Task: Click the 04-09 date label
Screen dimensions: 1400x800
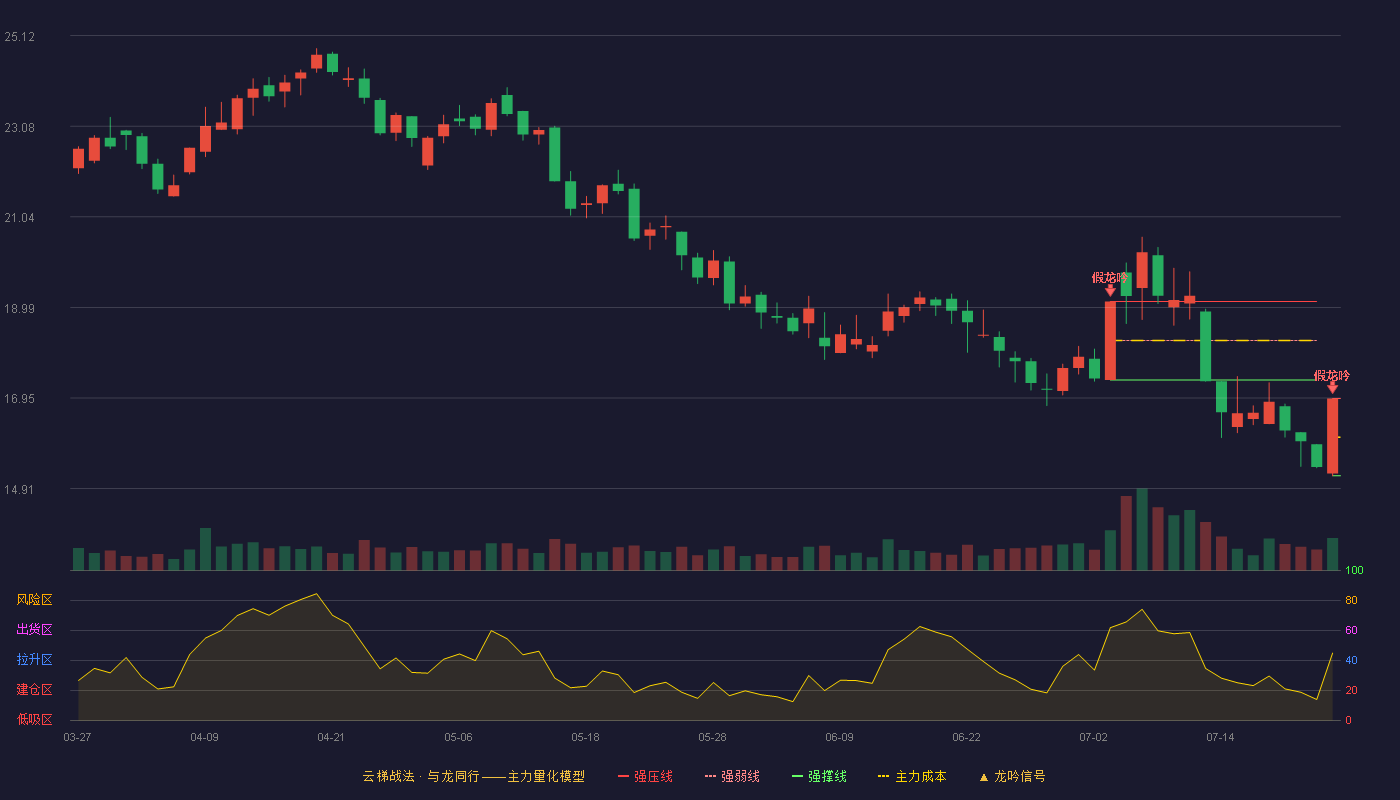Action: (204, 737)
